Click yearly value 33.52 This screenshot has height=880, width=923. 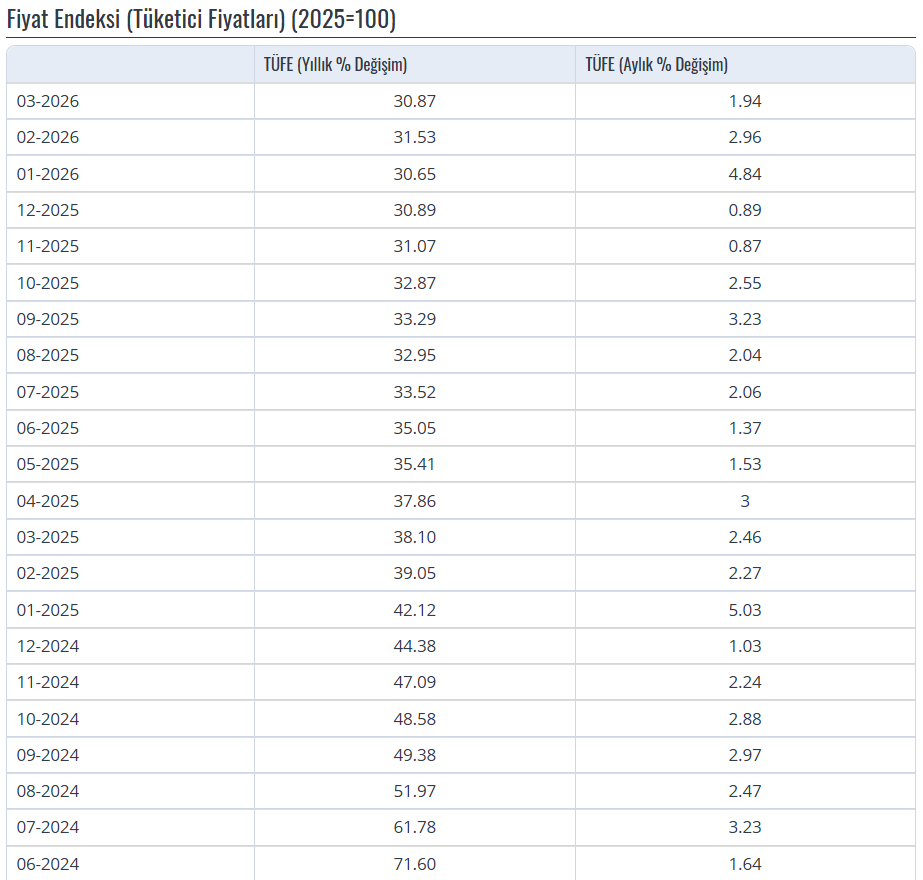414,392
